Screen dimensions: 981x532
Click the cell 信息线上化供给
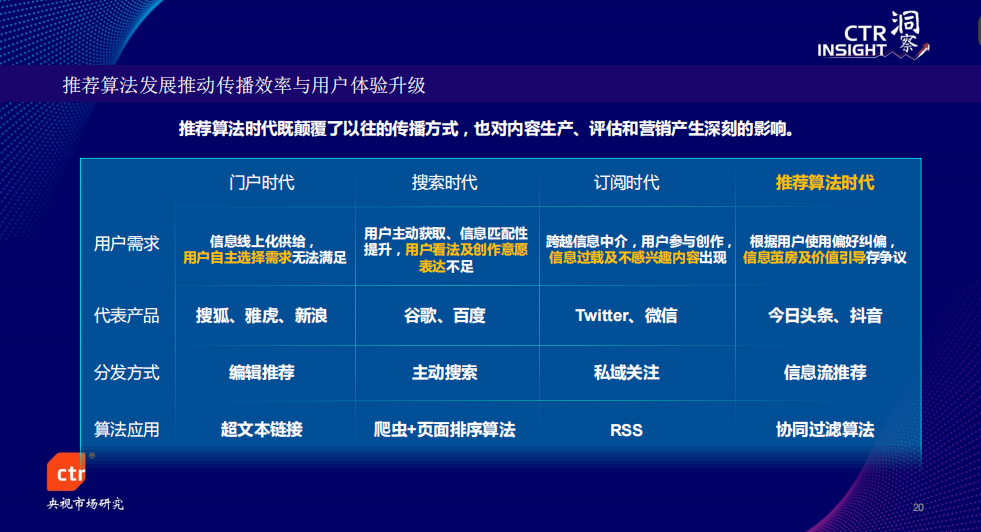[265, 249]
